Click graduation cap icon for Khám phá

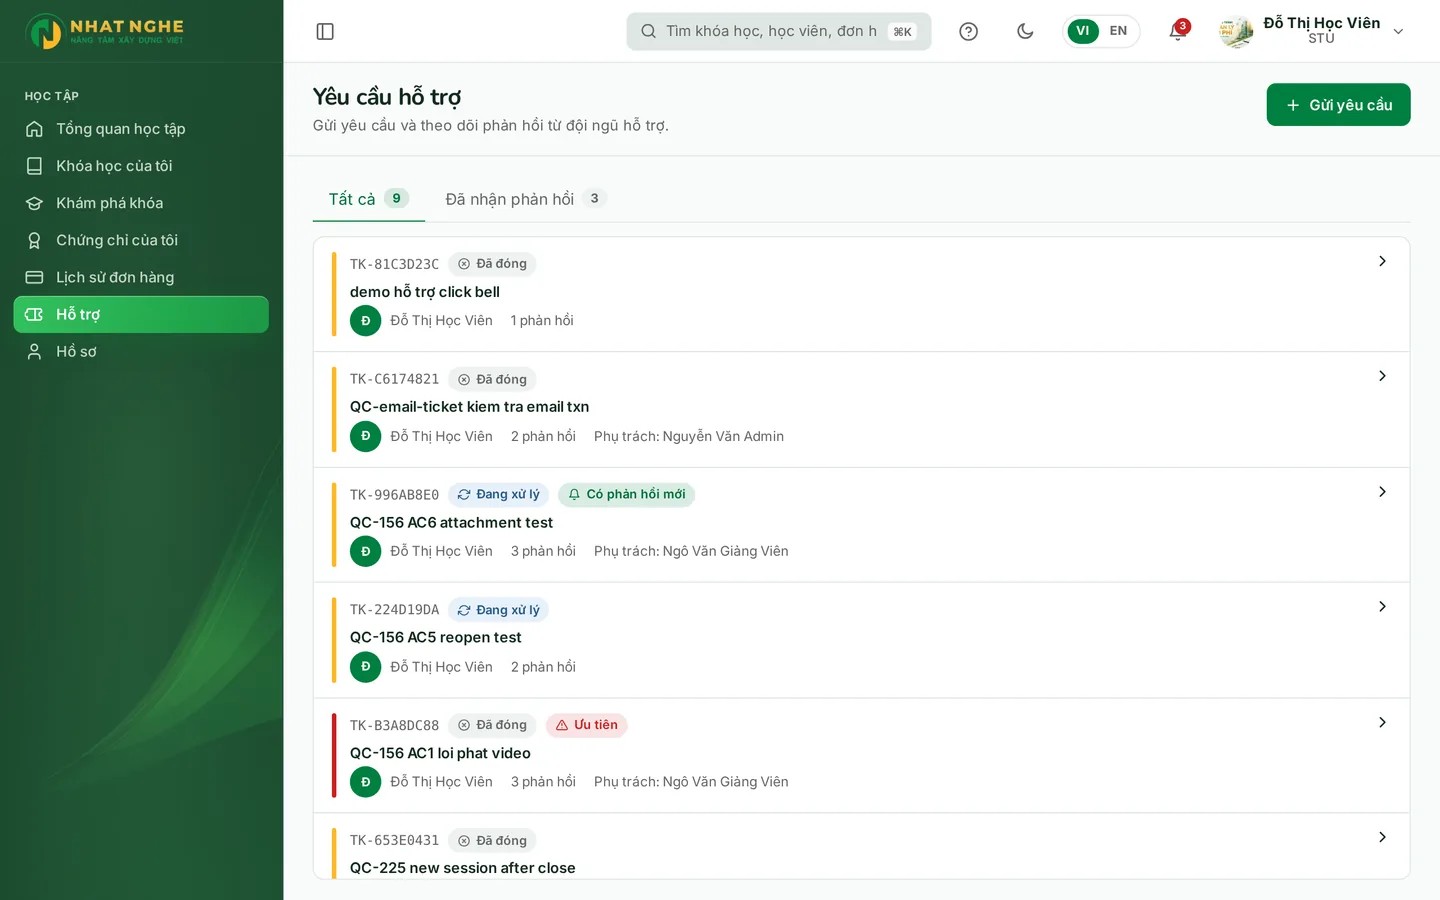34,203
